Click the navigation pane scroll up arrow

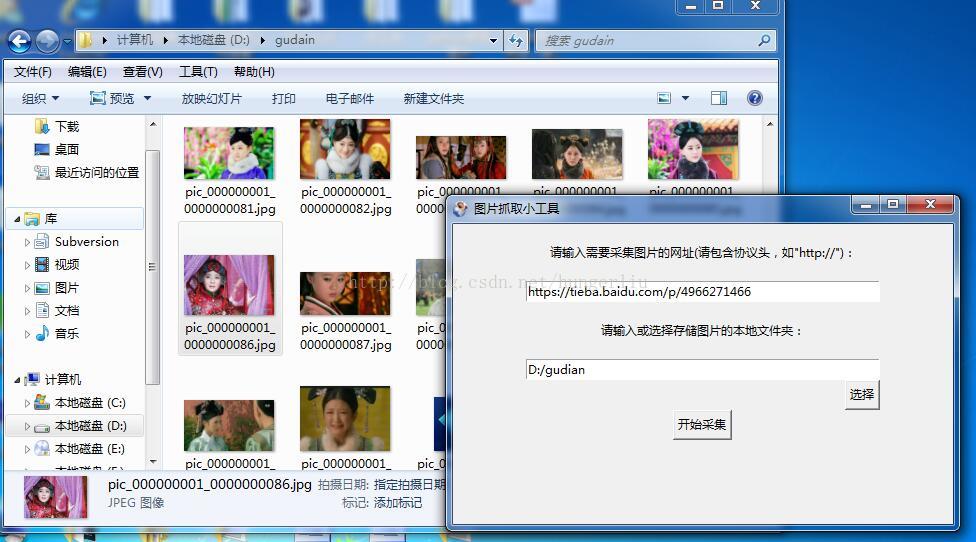[153, 124]
